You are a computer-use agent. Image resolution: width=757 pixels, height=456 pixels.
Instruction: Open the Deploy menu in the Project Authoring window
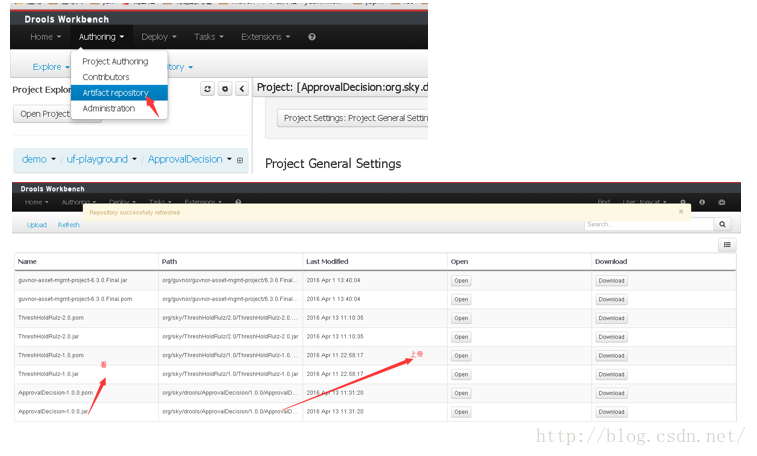coord(159,37)
